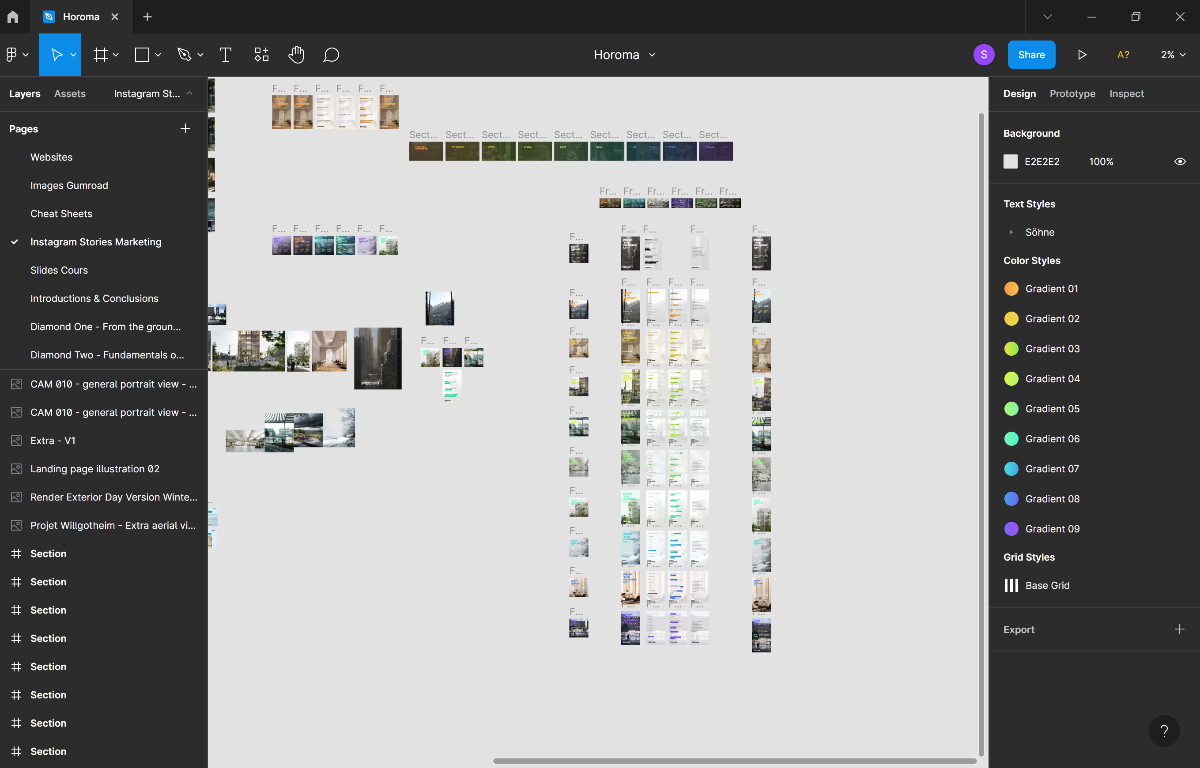Select the Extra - V1 image layer icon

tap(16, 440)
